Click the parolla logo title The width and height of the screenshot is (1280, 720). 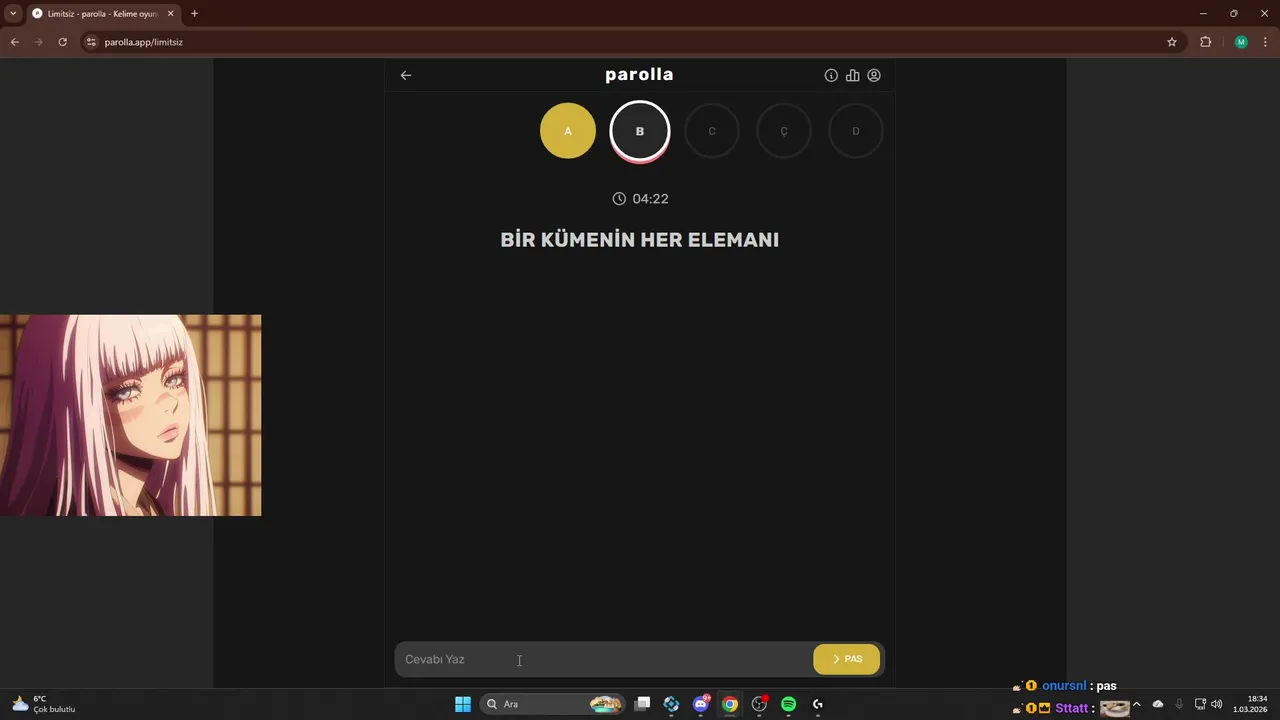tap(639, 75)
